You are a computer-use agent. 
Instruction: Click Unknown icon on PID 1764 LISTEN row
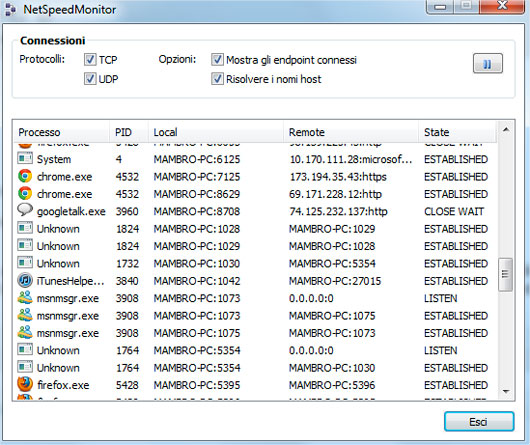coord(25,350)
